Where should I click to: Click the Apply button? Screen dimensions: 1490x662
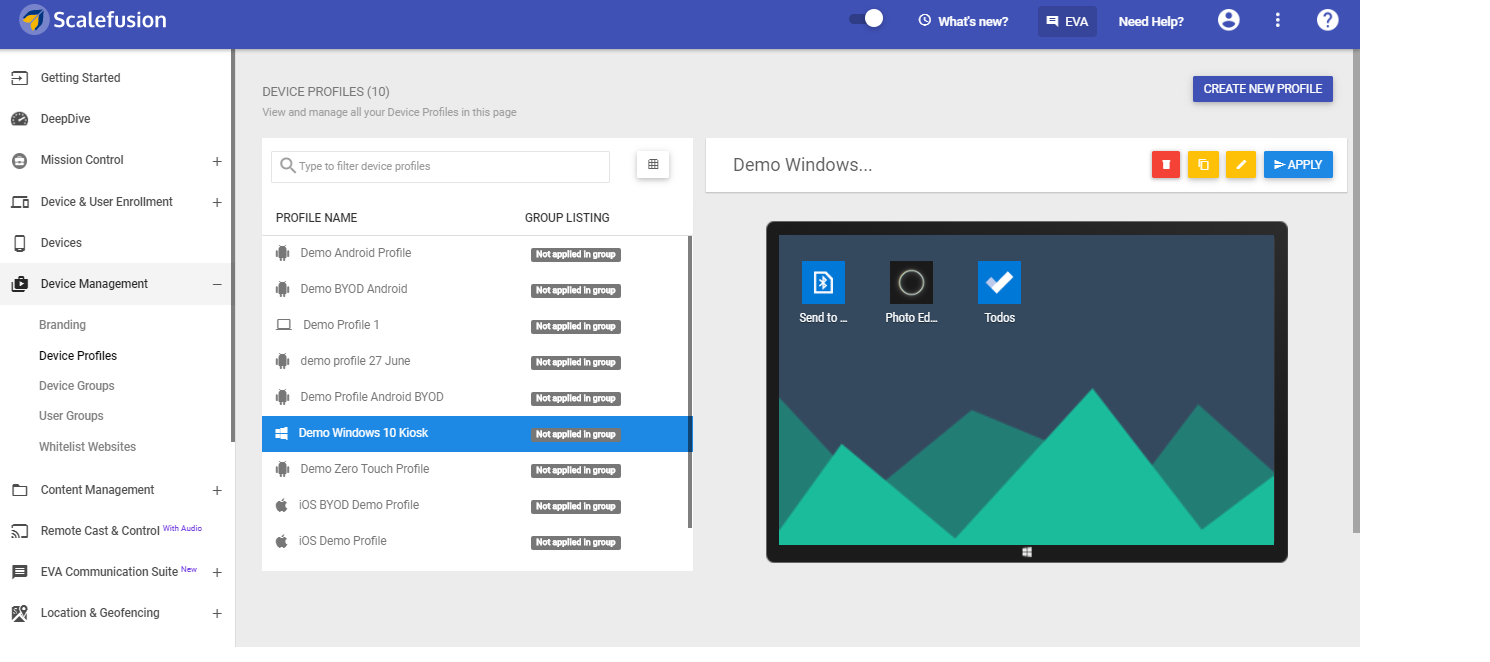pos(1298,165)
